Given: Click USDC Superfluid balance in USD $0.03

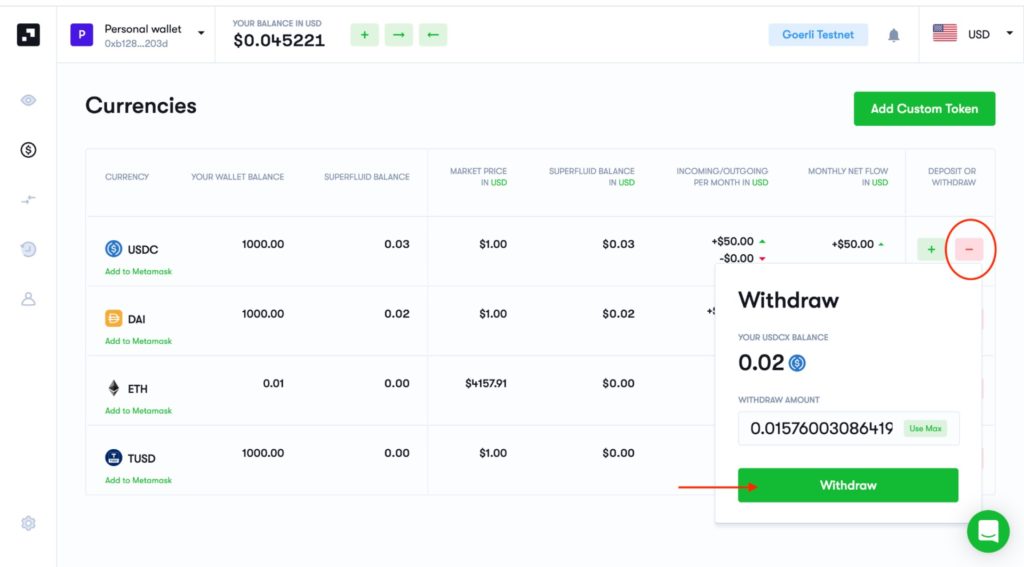Looking at the screenshot, I should [x=618, y=244].
